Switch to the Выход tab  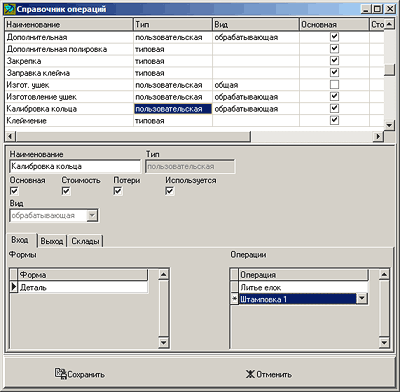coord(52,241)
